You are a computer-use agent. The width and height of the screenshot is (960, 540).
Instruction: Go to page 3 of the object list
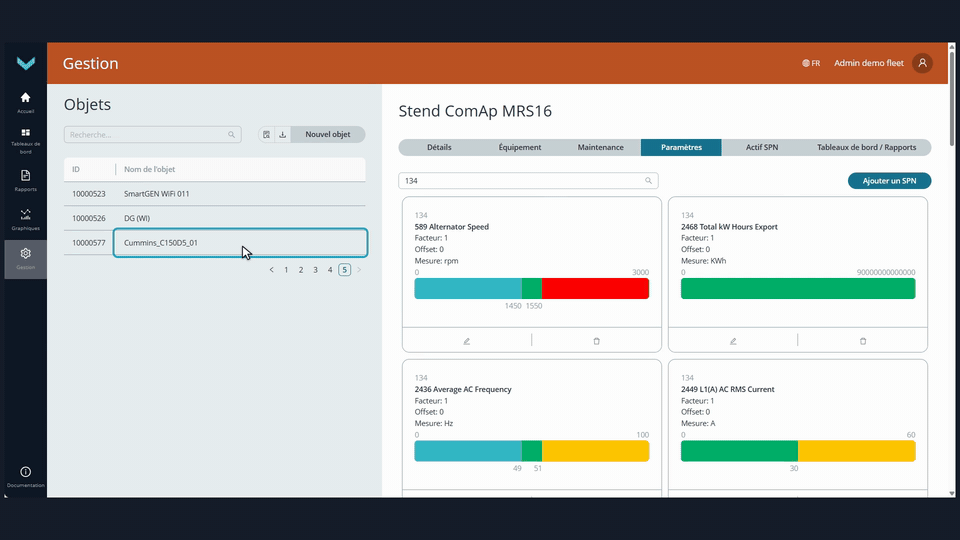point(315,270)
